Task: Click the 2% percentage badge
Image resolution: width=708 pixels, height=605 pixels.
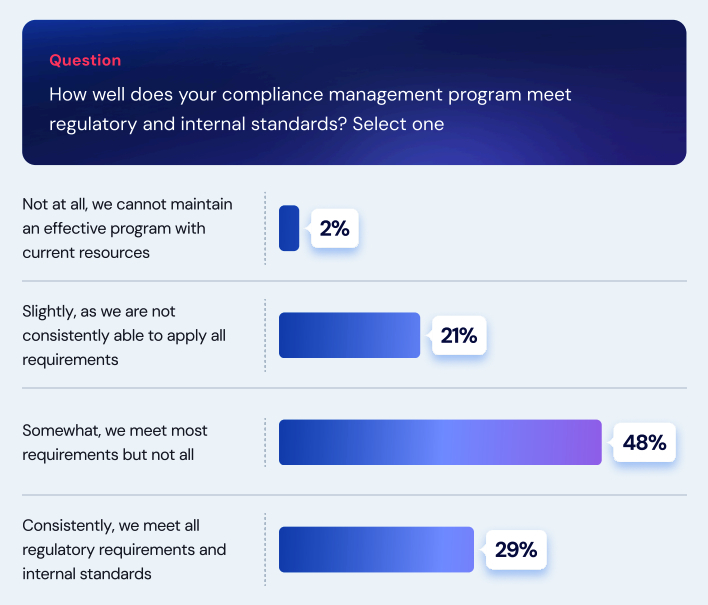Action: [x=335, y=229]
